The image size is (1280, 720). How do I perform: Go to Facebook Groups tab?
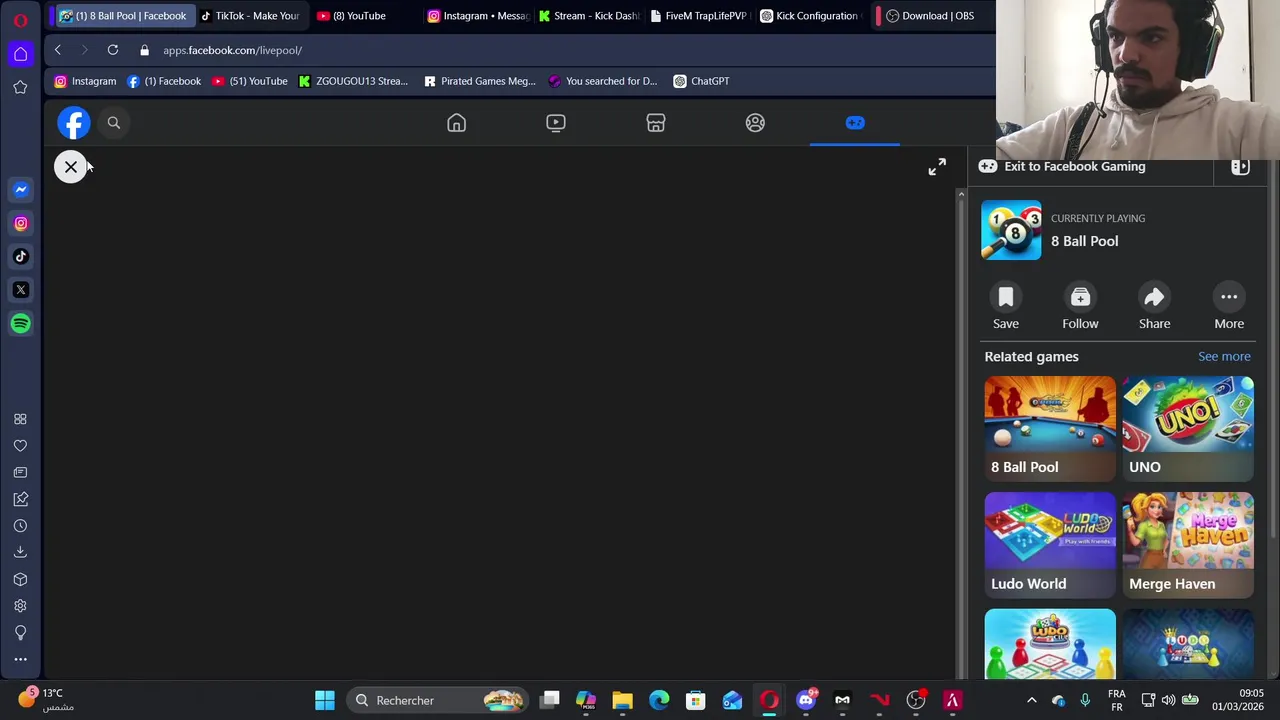tap(755, 123)
